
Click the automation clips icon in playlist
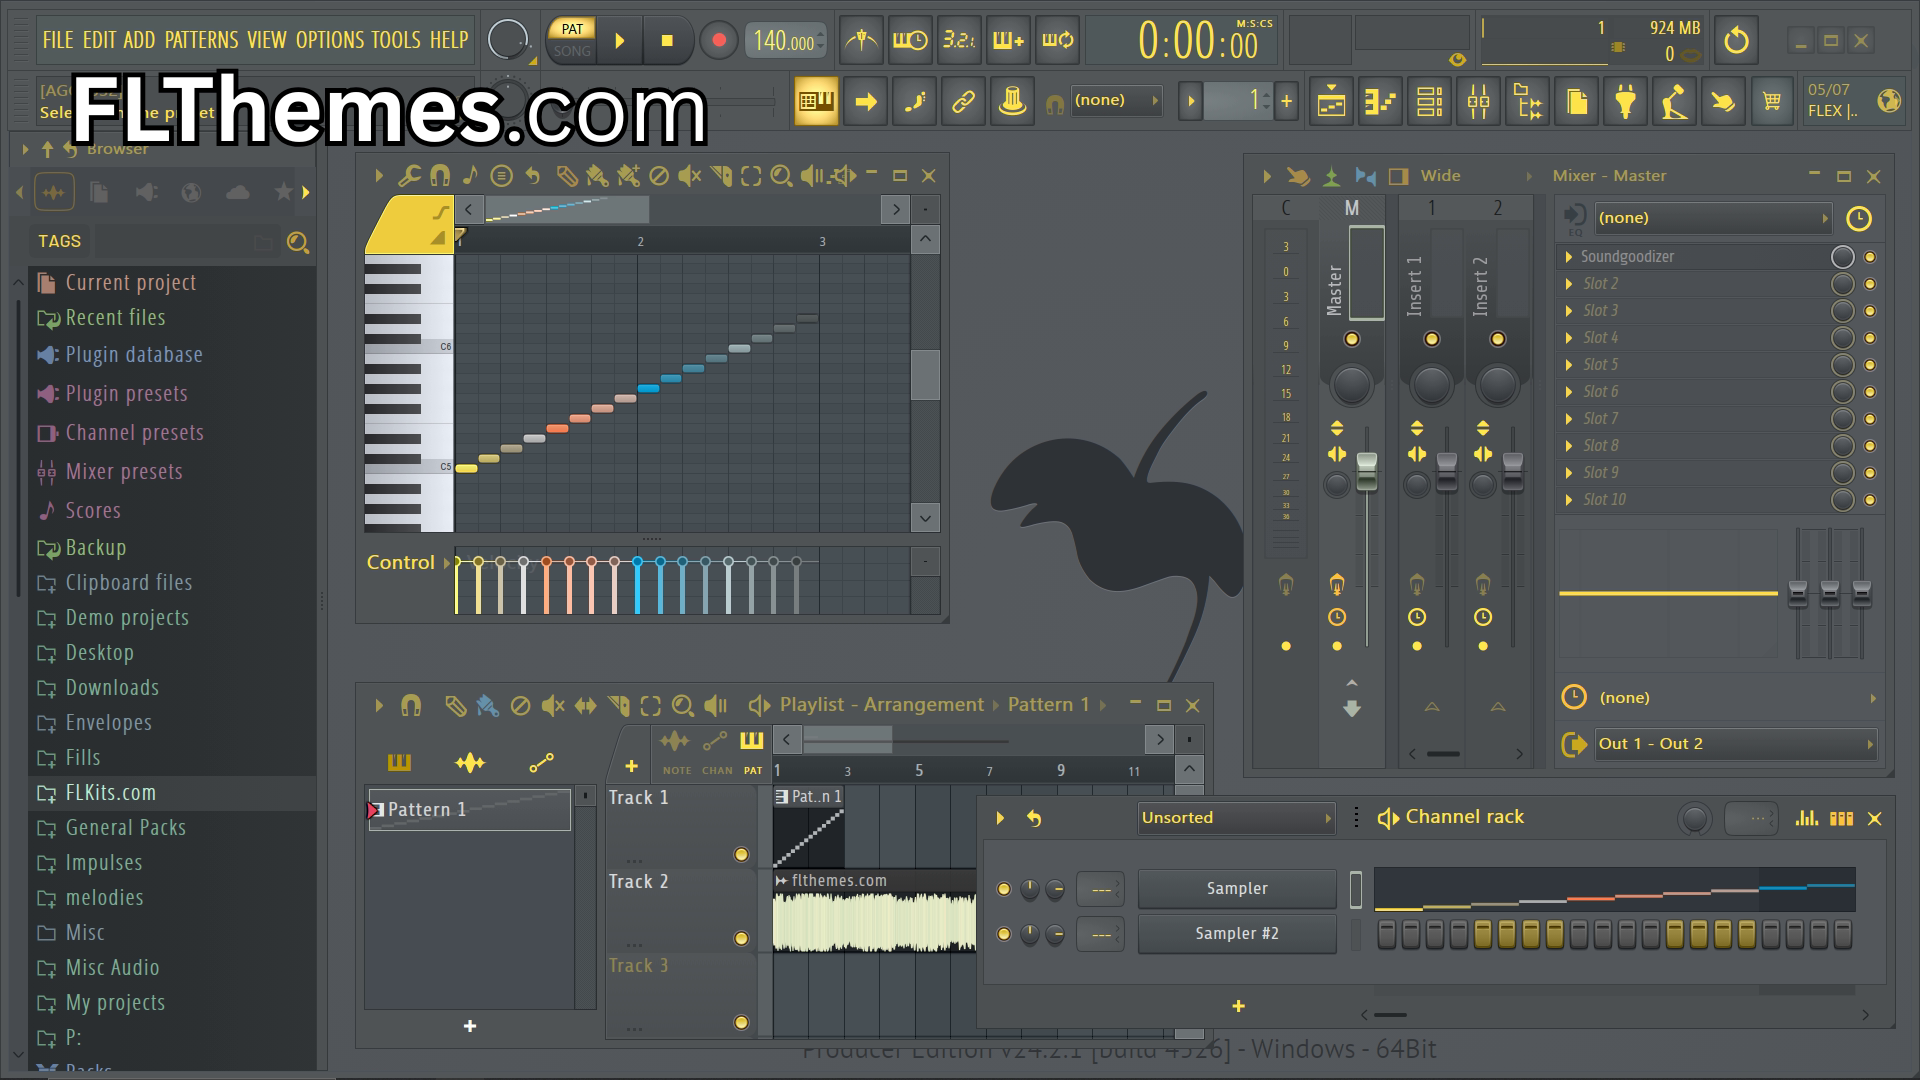tap(541, 763)
